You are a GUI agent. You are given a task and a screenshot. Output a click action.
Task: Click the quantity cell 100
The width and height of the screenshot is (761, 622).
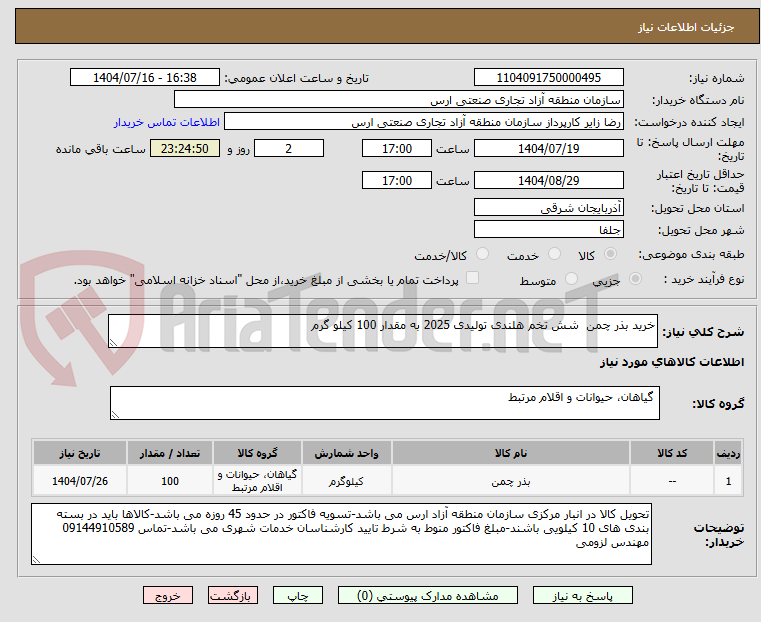tap(170, 481)
